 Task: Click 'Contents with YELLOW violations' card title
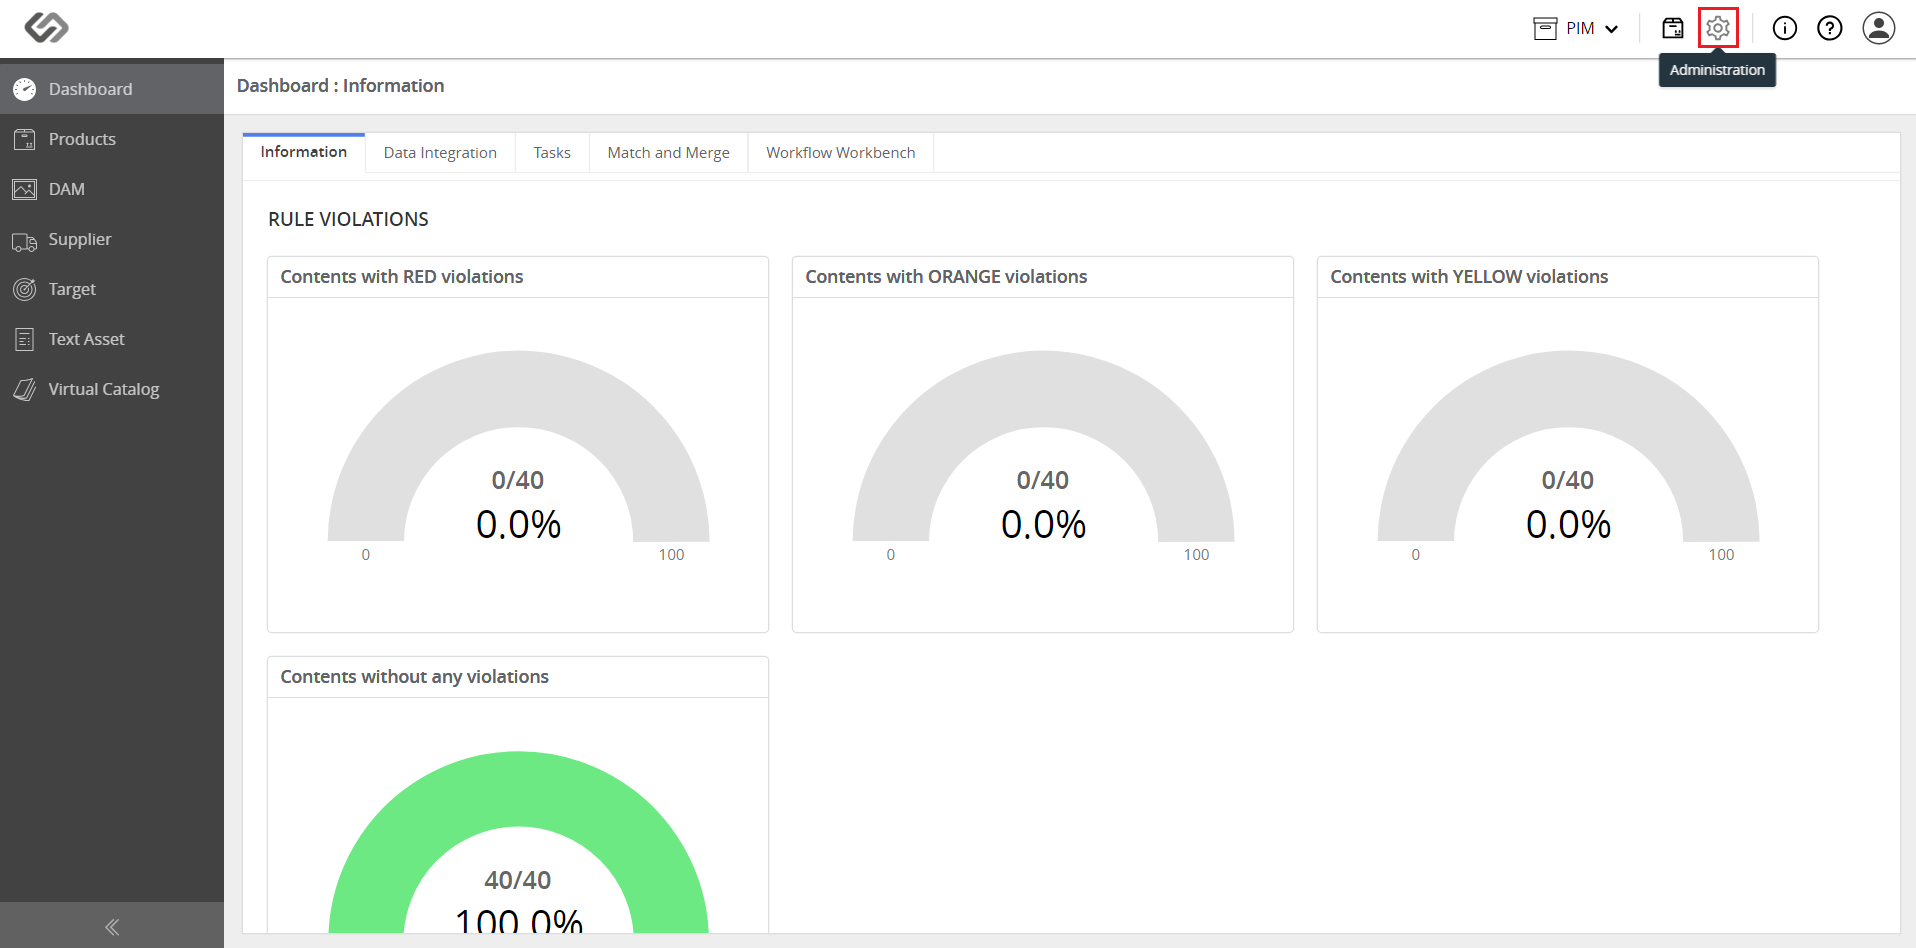1469,277
